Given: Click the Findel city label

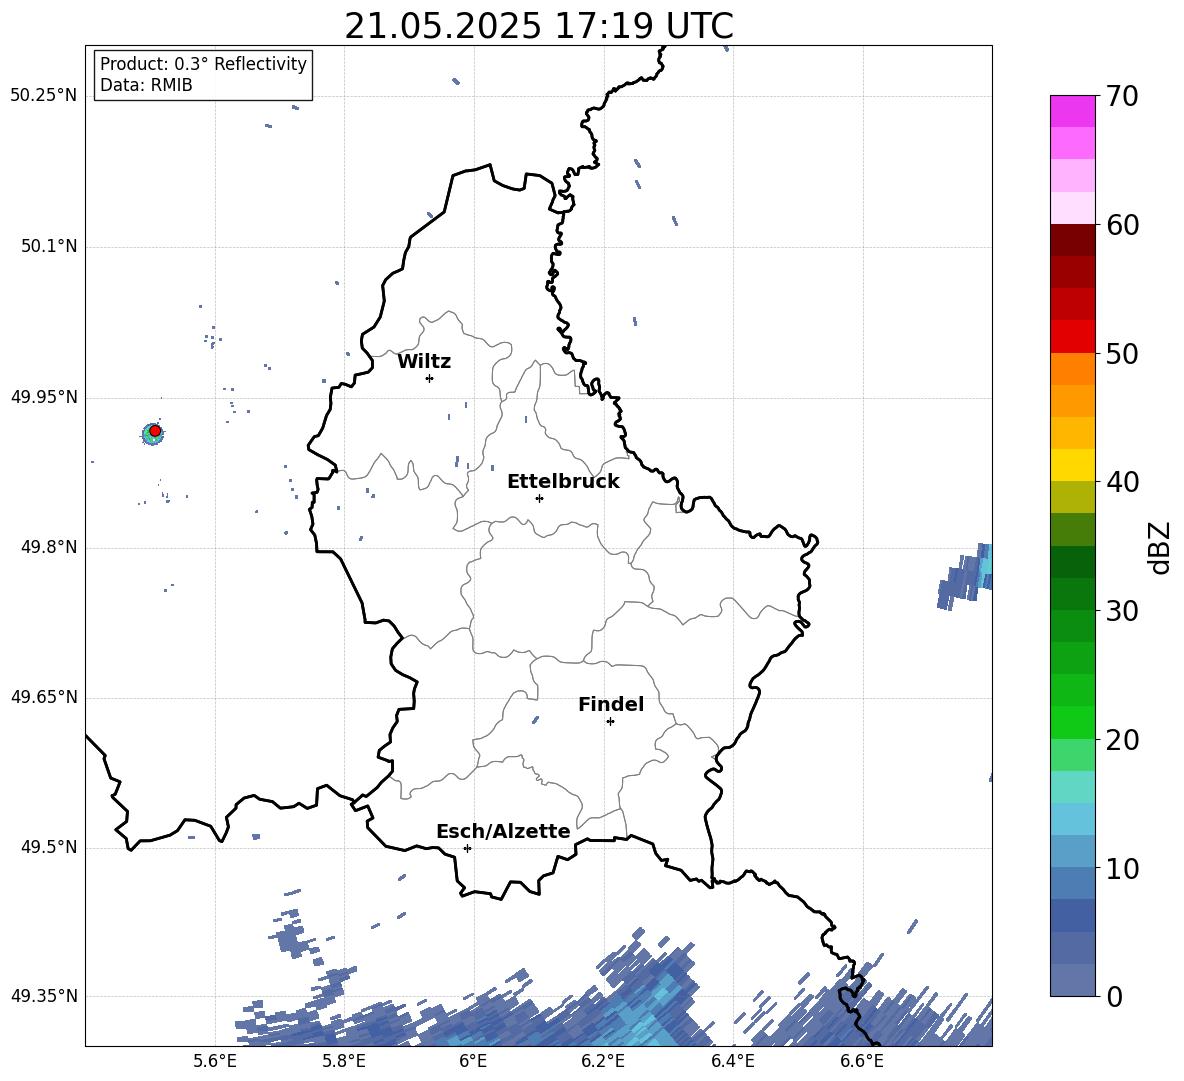Looking at the screenshot, I should (611, 704).
